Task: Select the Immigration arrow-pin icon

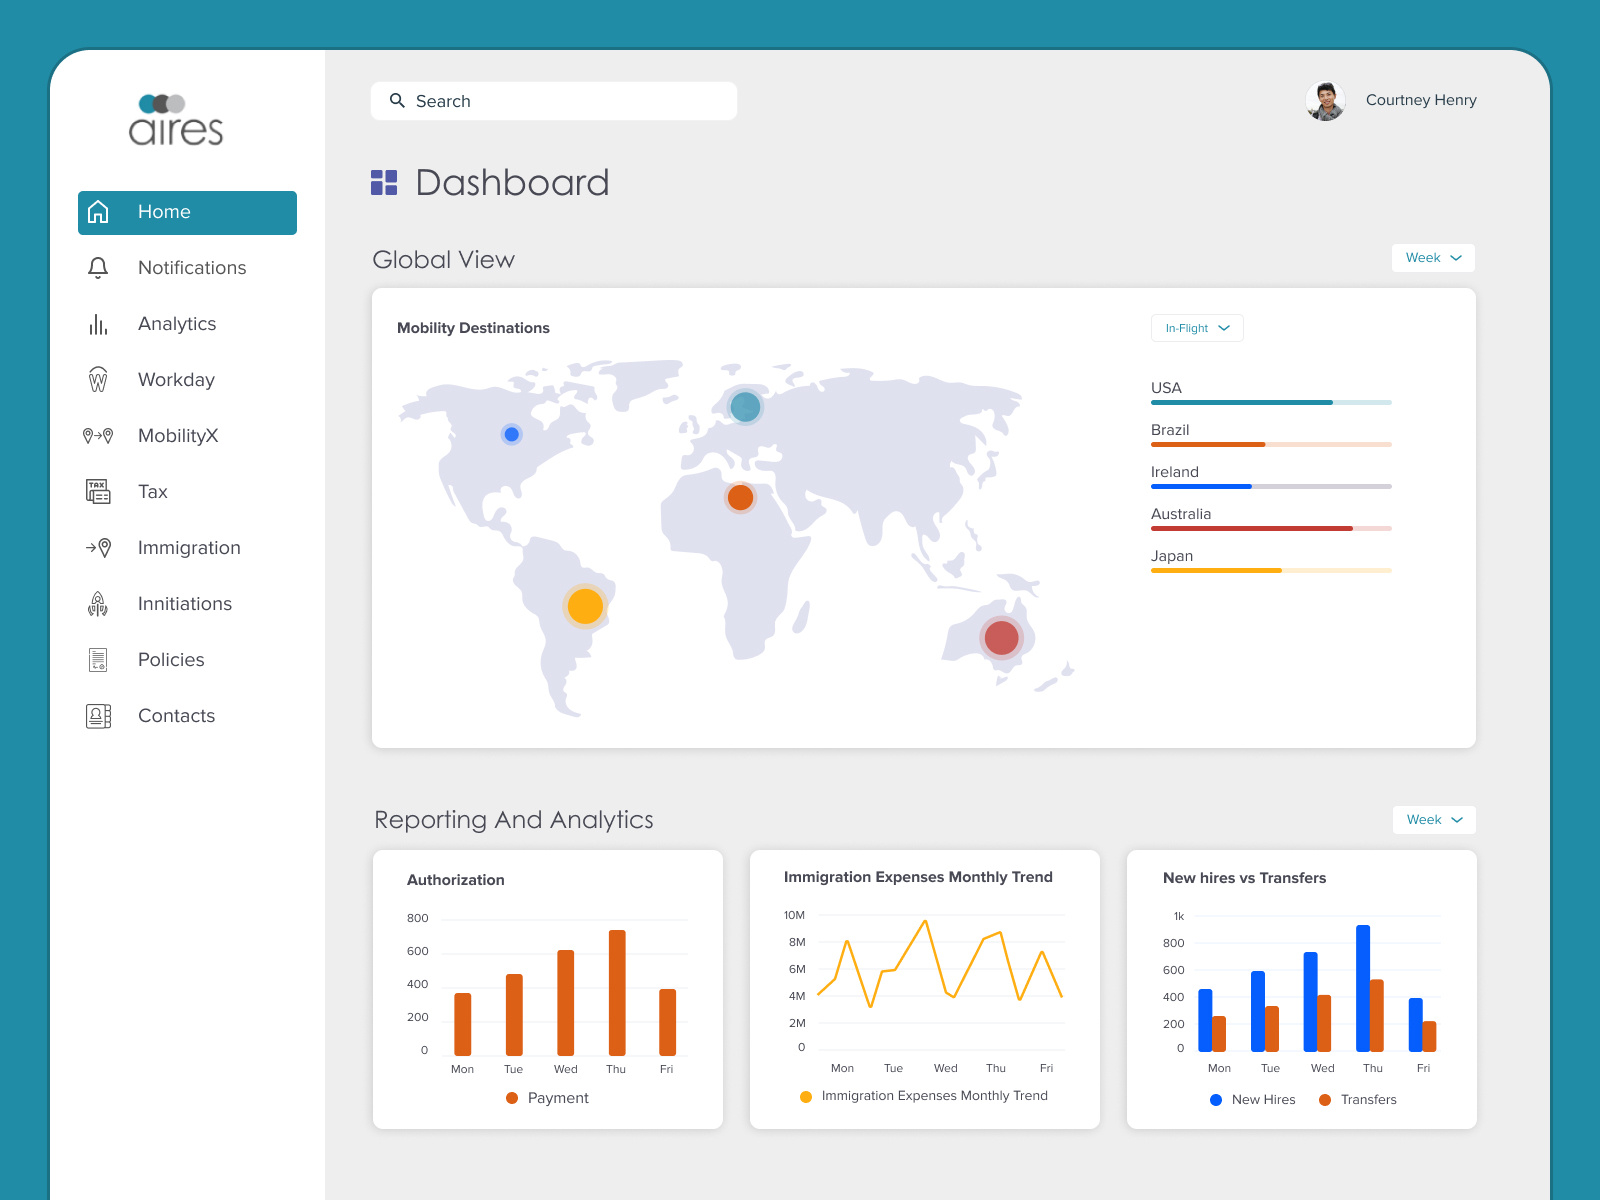Action: 98,547
